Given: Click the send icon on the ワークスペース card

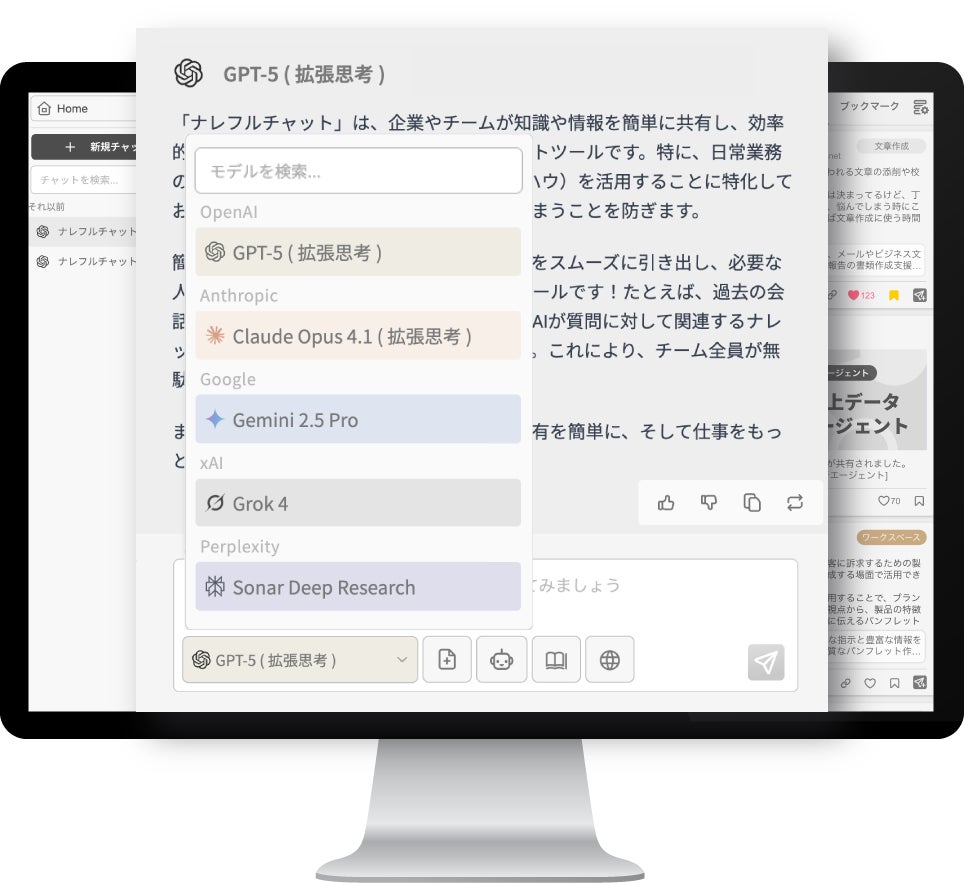Looking at the screenshot, I should click(920, 683).
